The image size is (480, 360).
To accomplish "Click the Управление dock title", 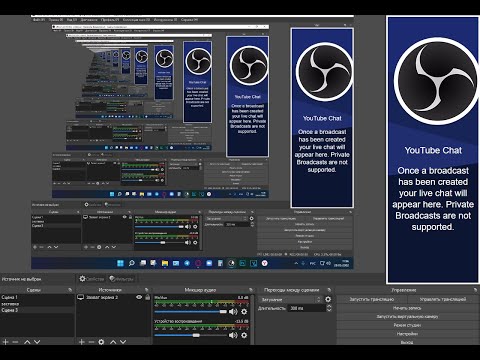I will tap(403, 290).
